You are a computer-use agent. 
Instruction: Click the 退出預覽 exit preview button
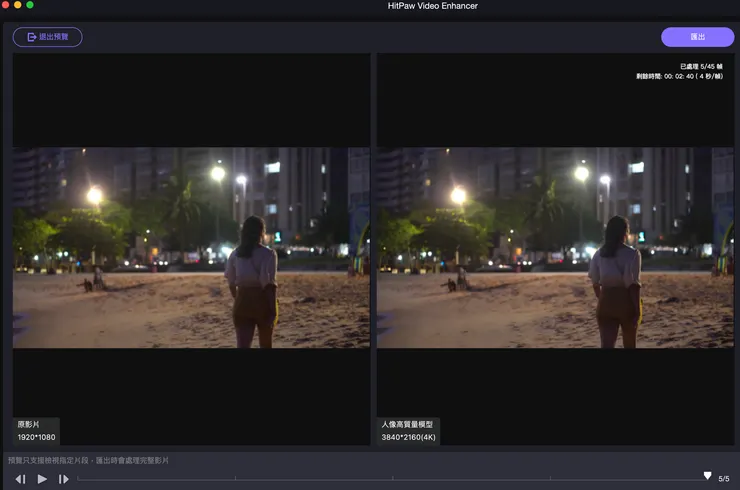[47, 37]
